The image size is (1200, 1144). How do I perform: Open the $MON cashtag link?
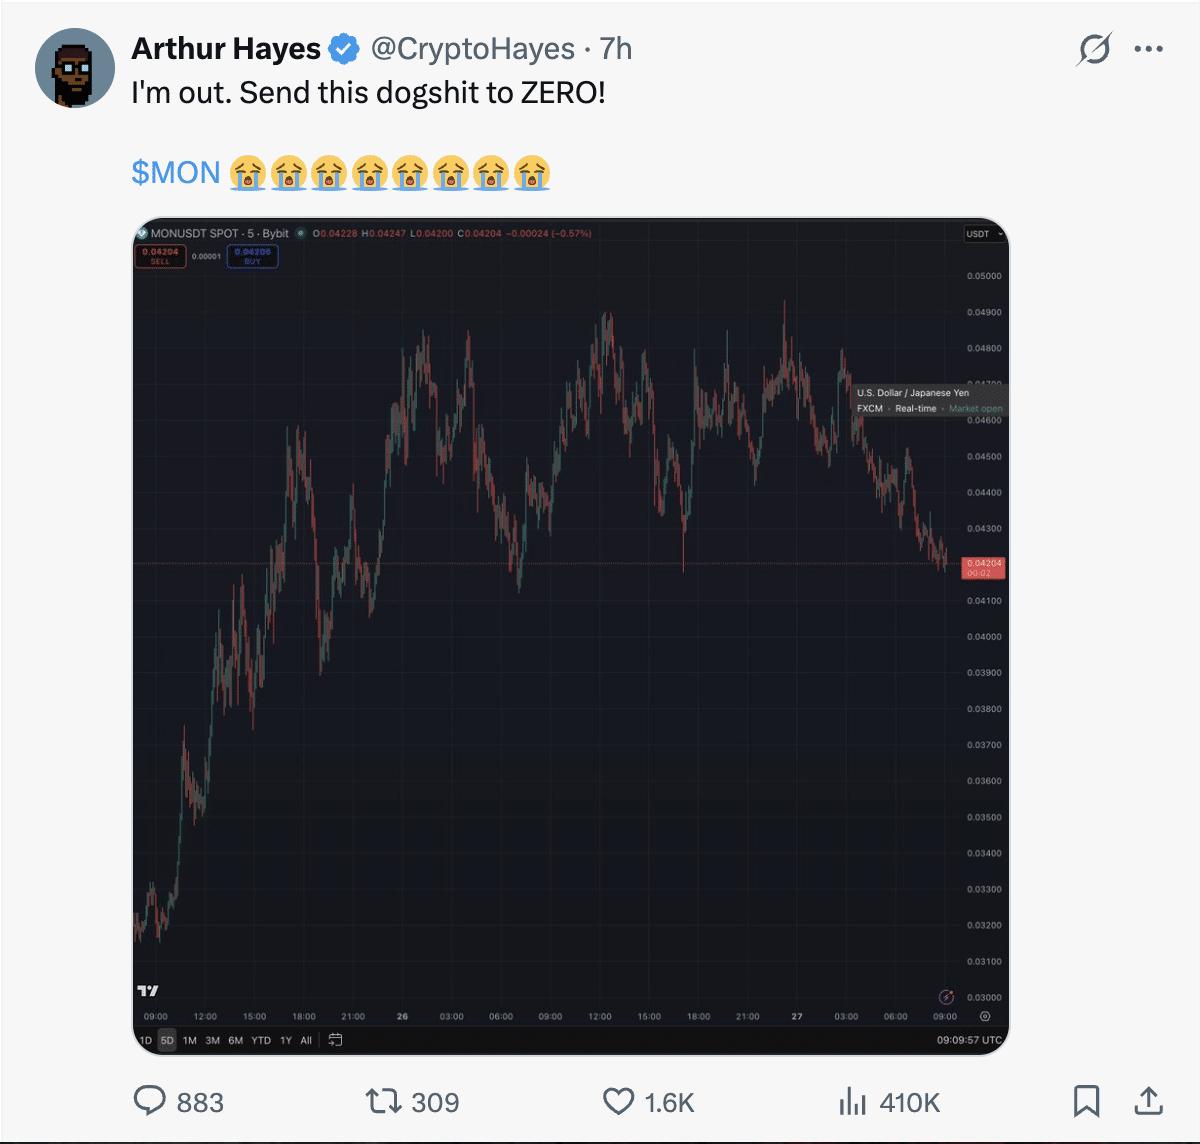(x=176, y=172)
